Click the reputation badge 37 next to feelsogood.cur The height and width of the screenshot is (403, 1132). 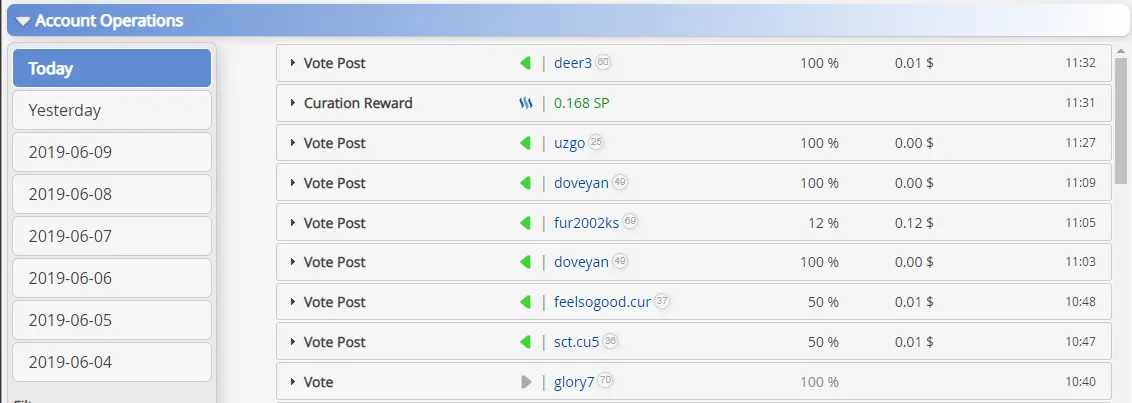point(661,300)
